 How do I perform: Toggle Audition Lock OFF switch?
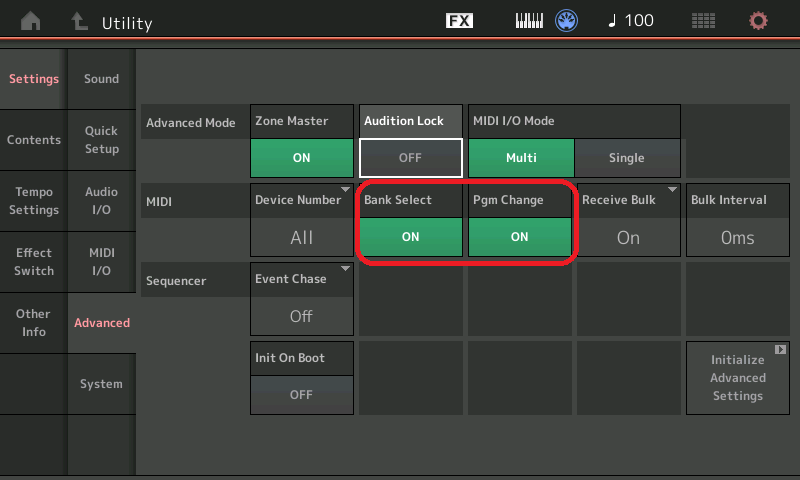click(410, 158)
